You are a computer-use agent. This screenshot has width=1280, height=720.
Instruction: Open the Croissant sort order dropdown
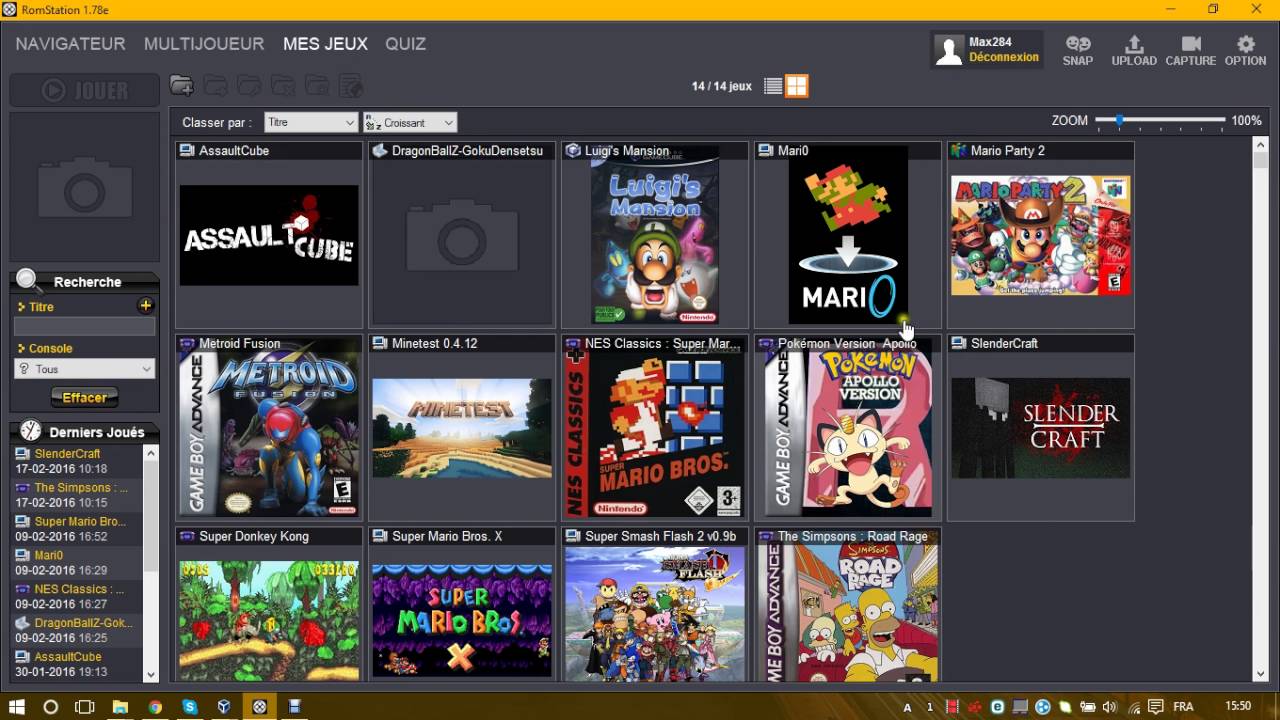click(410, 122)
